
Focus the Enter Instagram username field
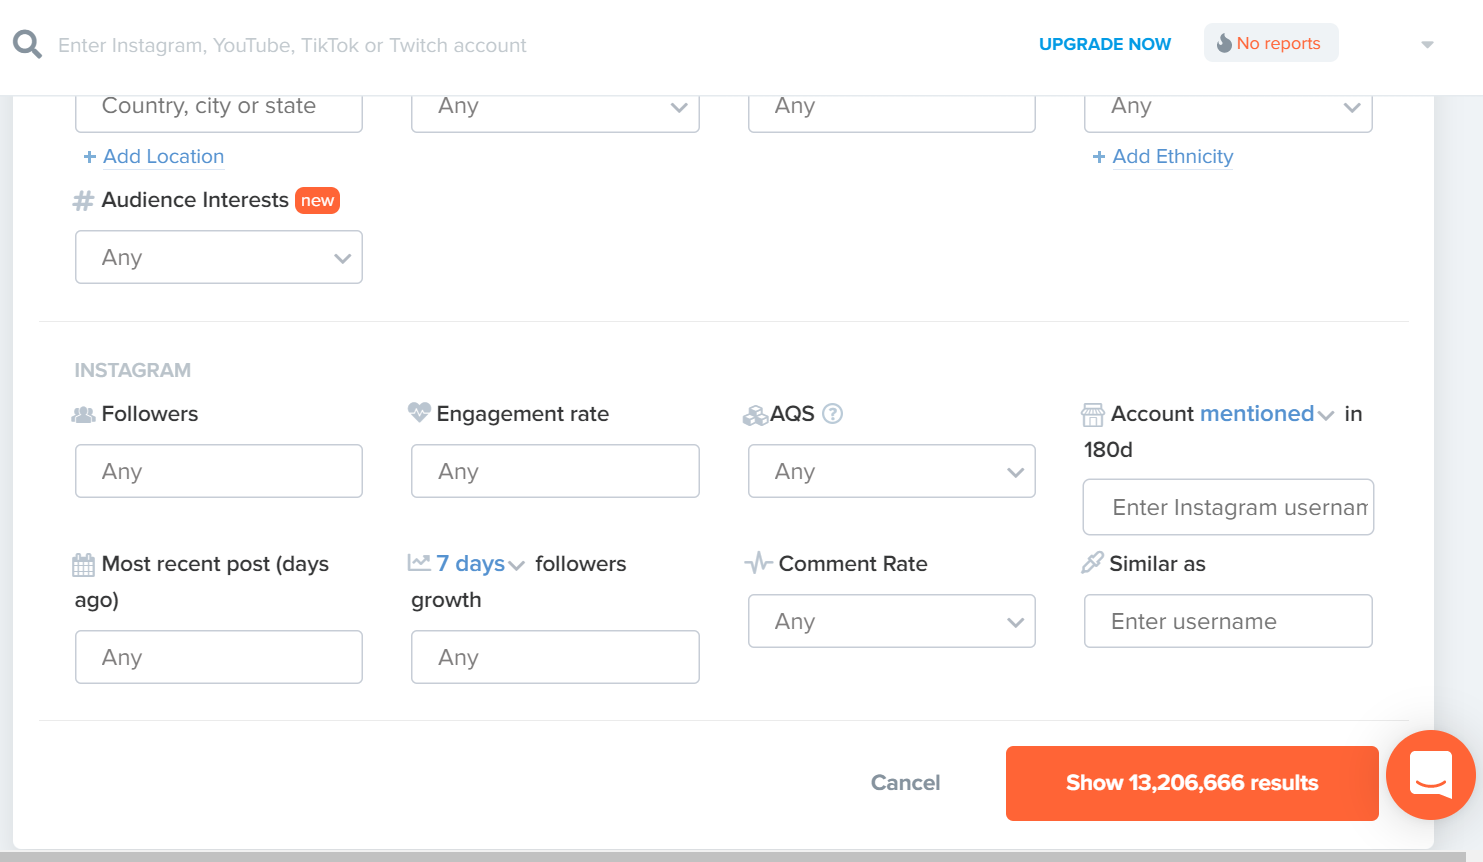point(1228,507)
